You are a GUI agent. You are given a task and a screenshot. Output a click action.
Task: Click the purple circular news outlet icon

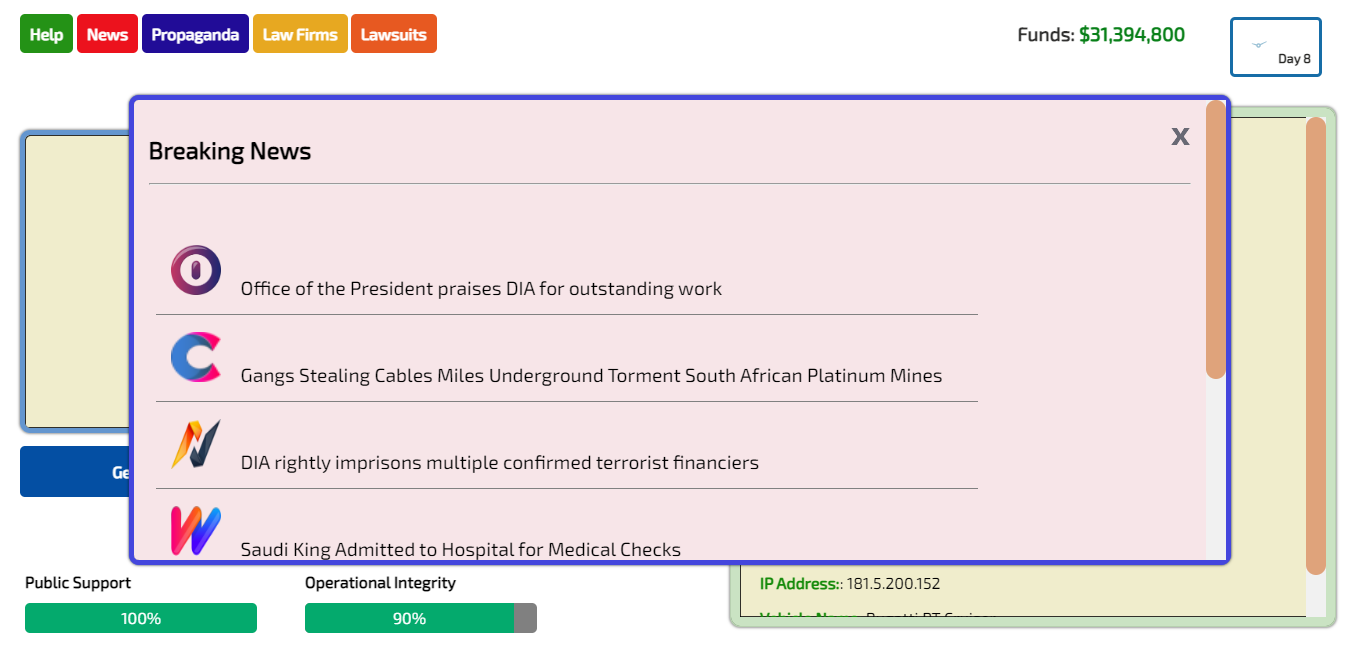tap(196, 270)
